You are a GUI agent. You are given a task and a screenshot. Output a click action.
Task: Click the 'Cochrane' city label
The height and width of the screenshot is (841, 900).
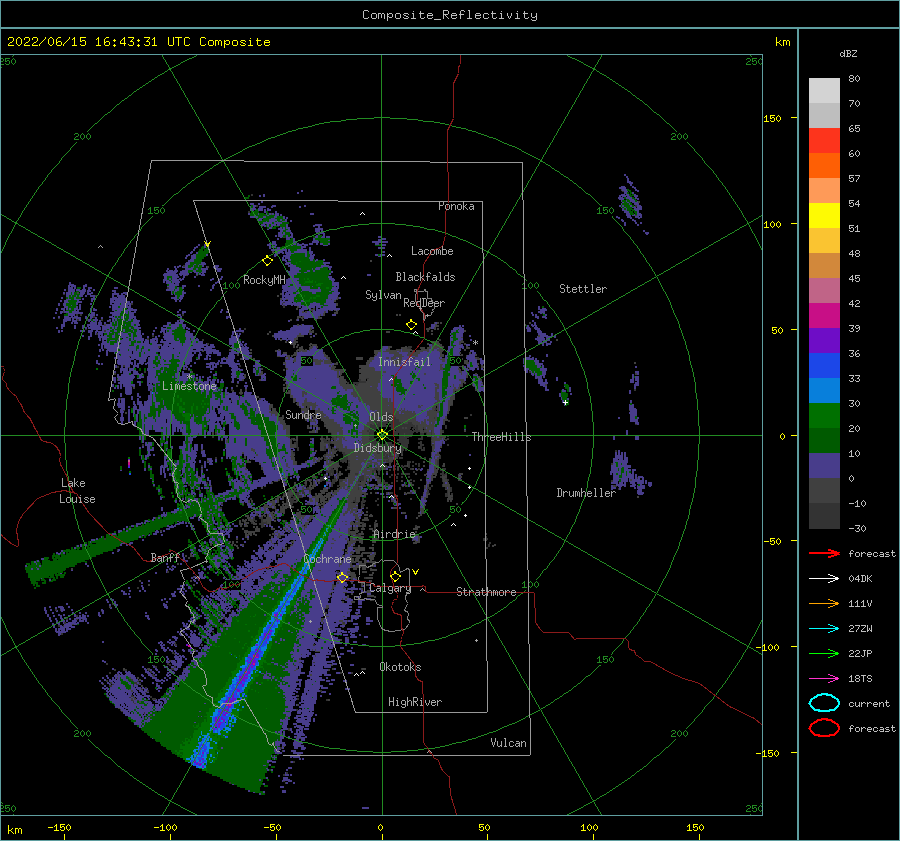click(x=327, y=559)
